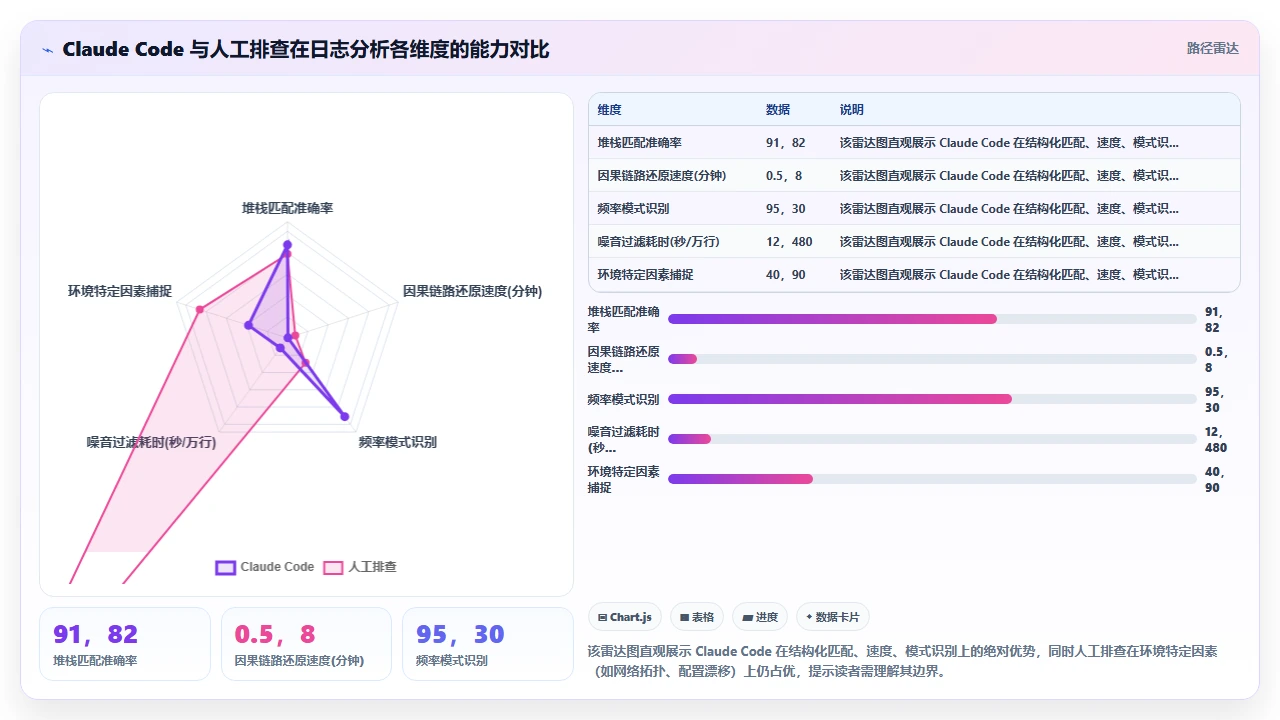Click the table value 95，30

pos(786,209)
